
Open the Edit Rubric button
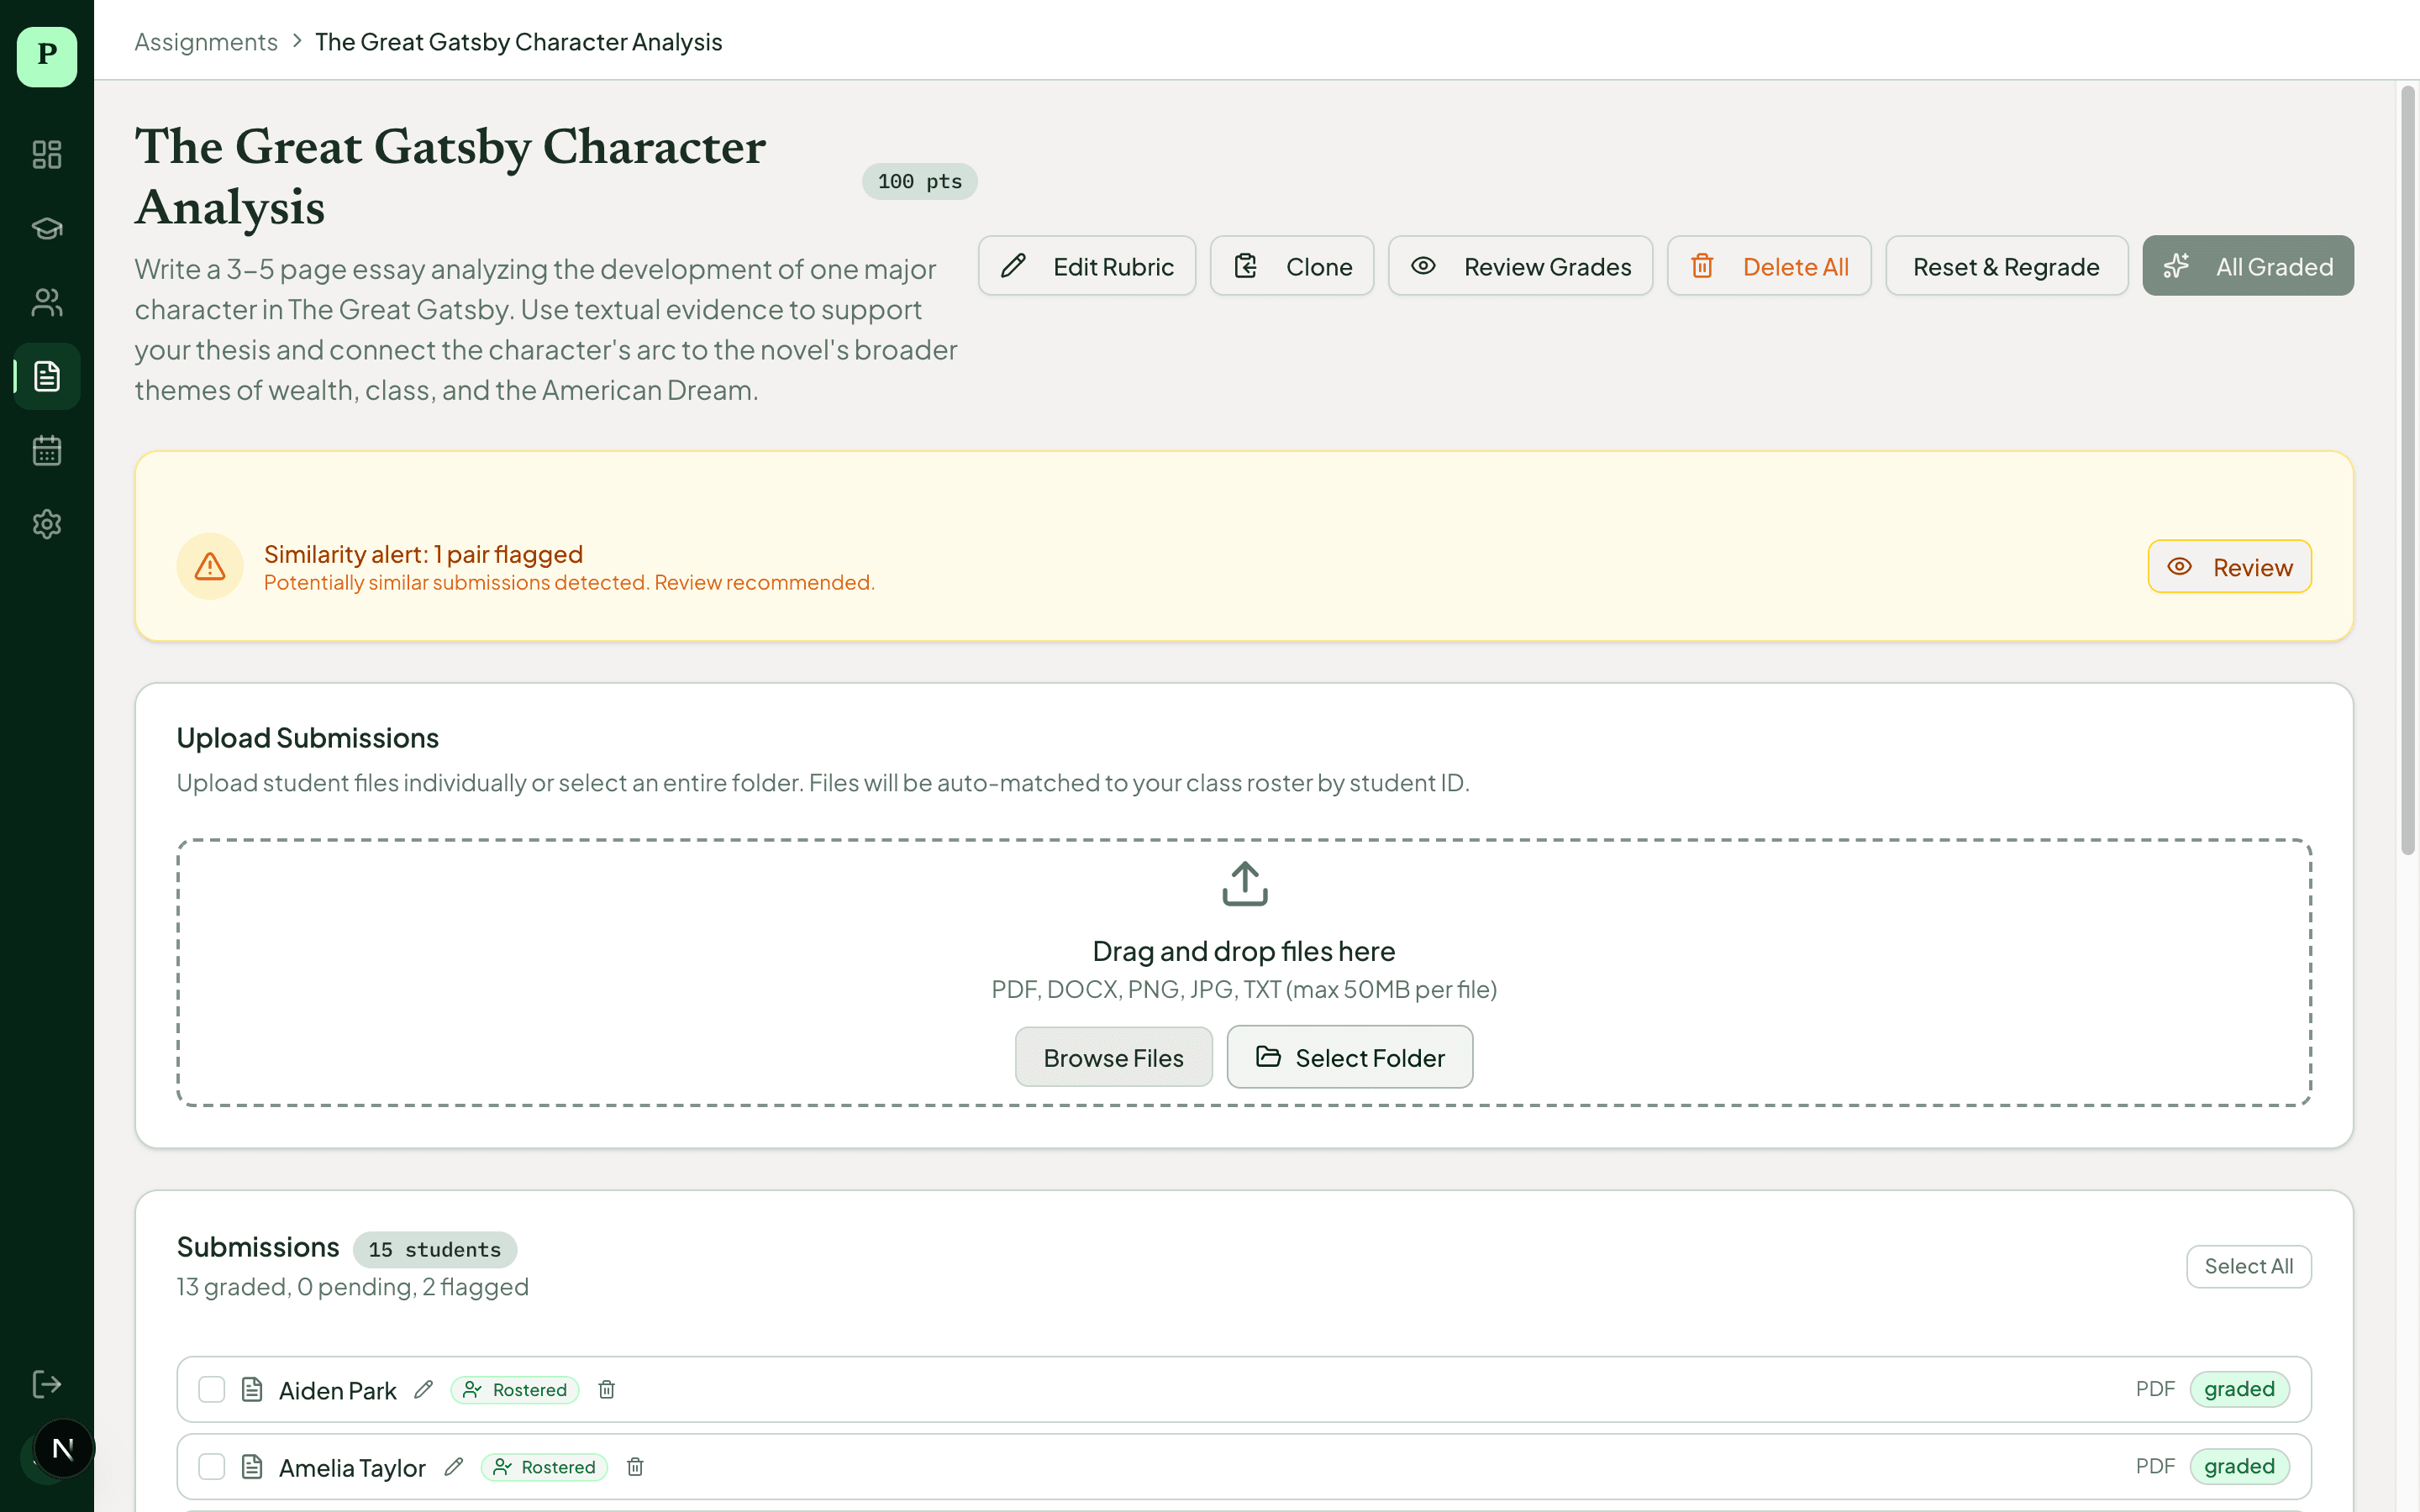point(1087,266)
